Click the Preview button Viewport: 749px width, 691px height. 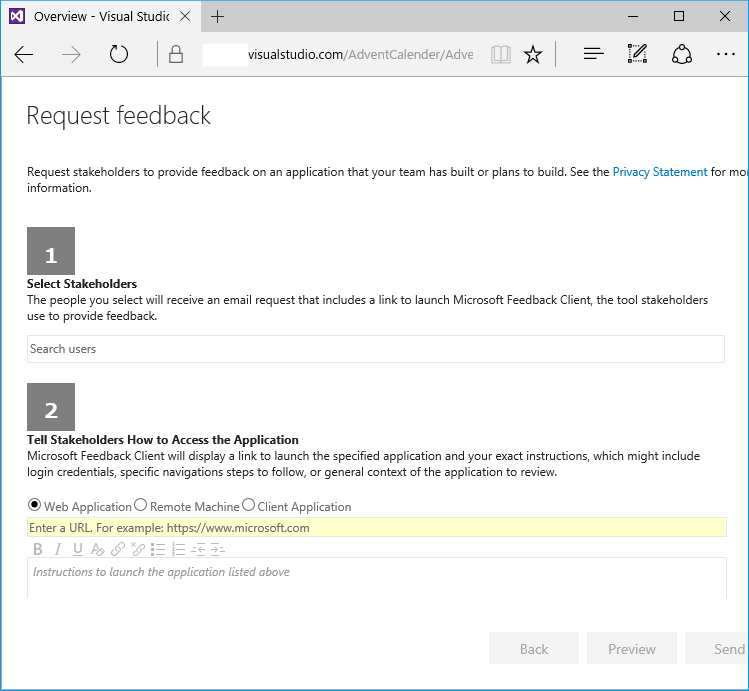[x=632, y=648]
